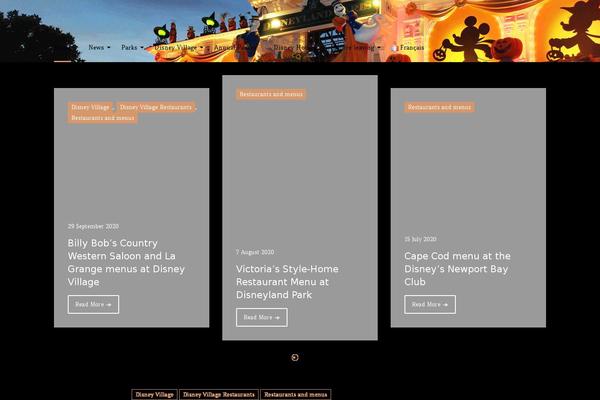Viewport: 600px width, 400px height.
Task: Select the date 29 September 2020
Action: click(93, 227)
